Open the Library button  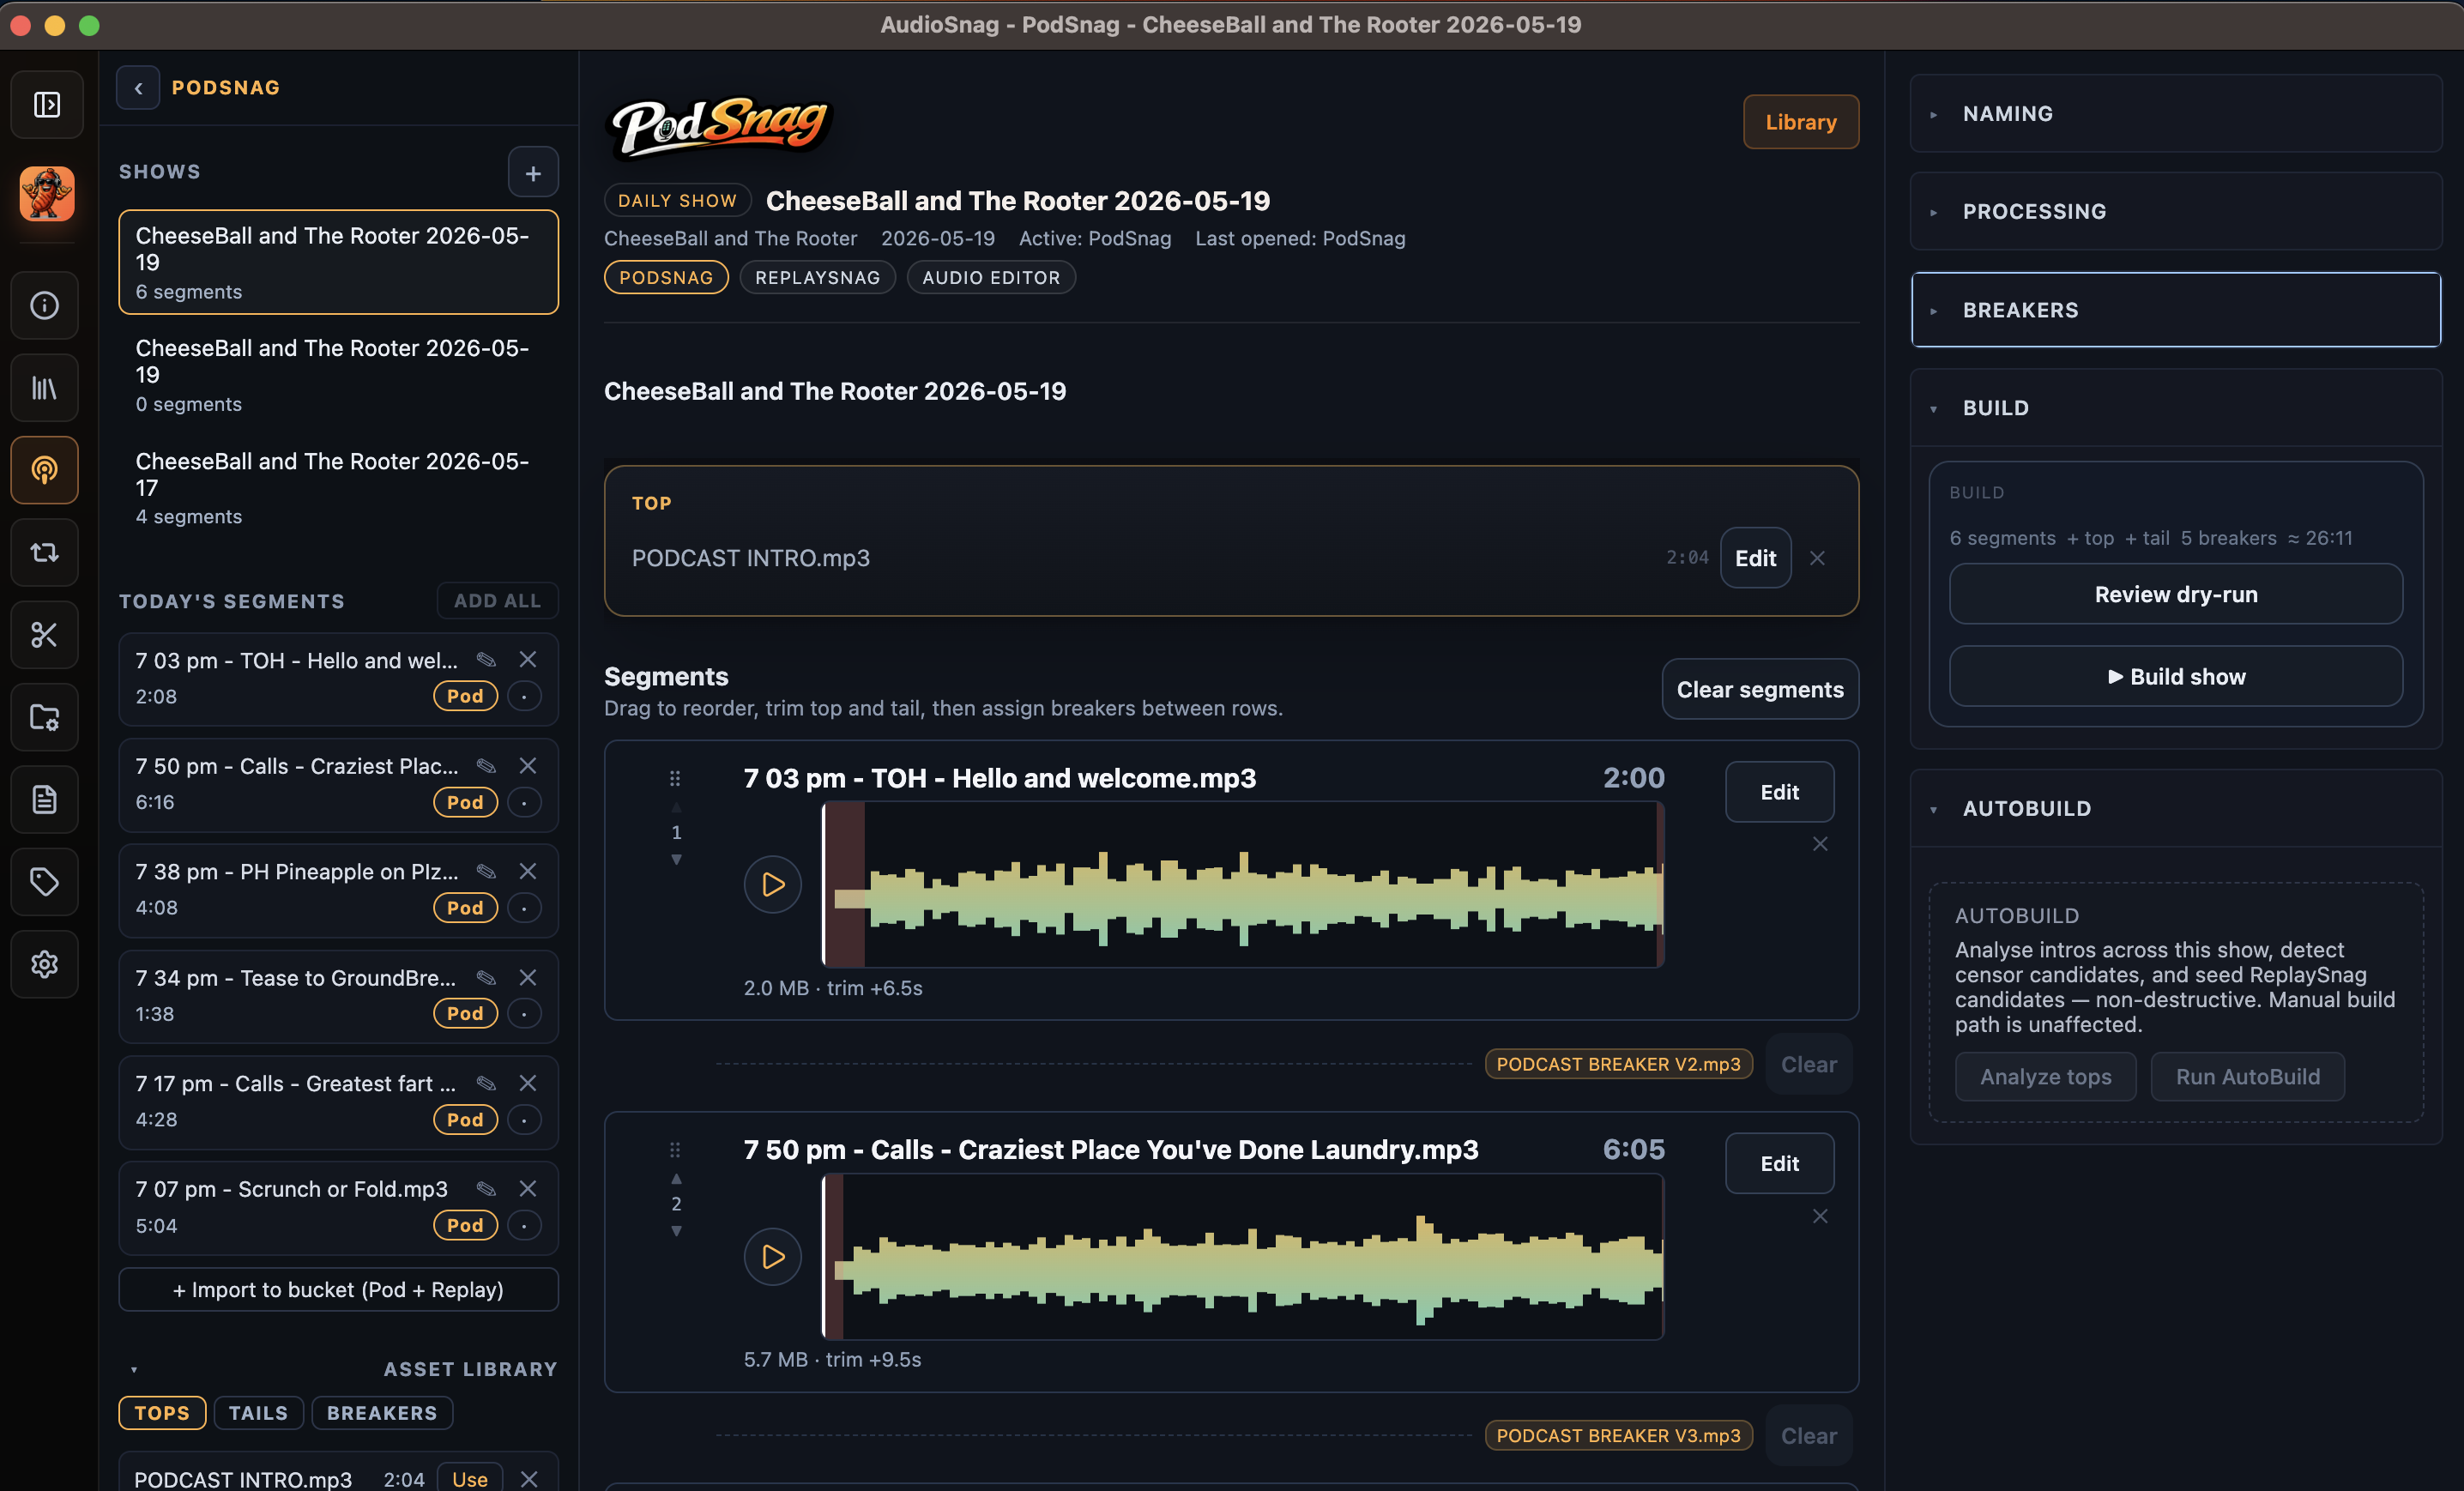pos(1800,122)
